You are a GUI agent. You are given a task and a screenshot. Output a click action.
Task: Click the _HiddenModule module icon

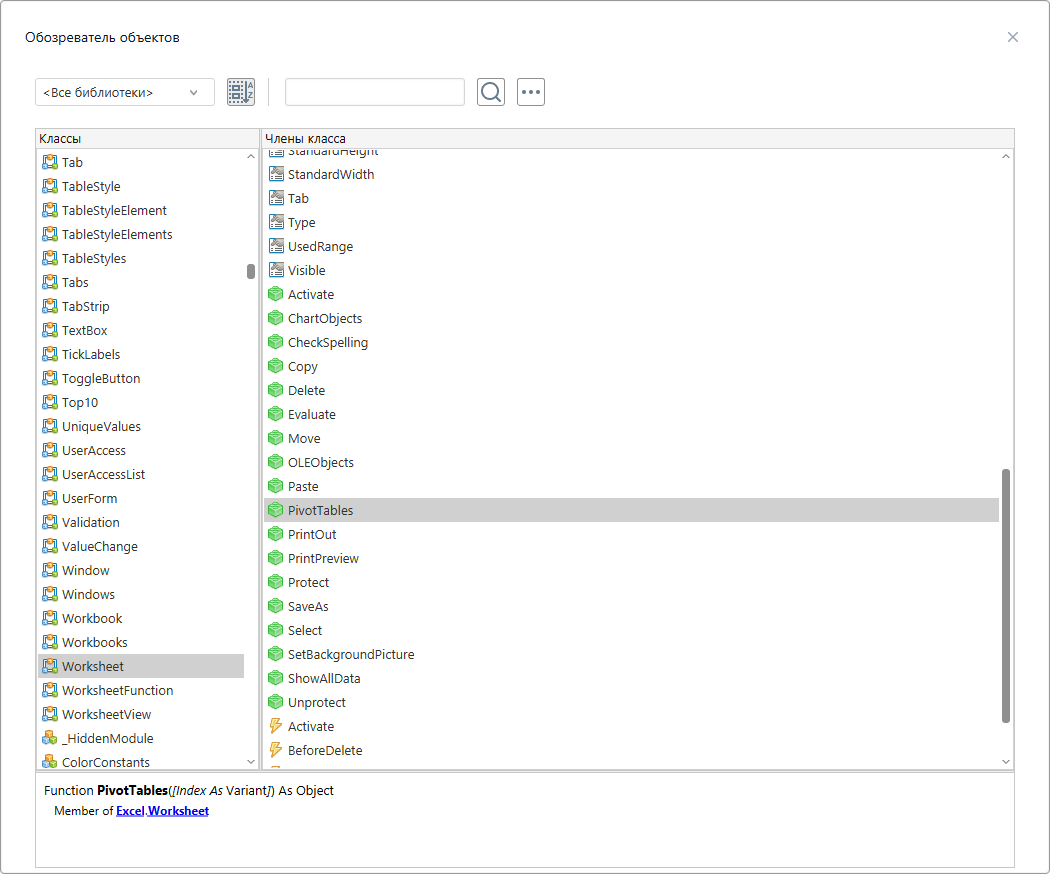pyautogui.click(x=50, y=738)
